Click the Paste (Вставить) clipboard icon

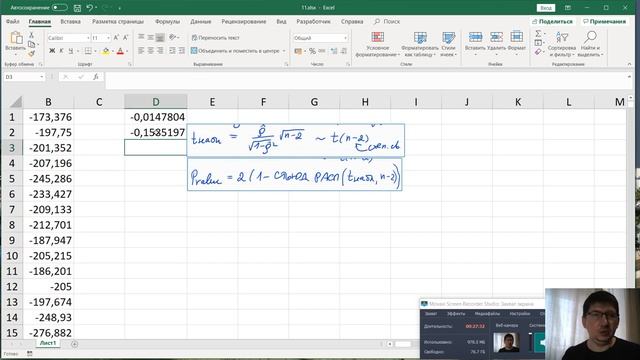[x=16, y=38]
